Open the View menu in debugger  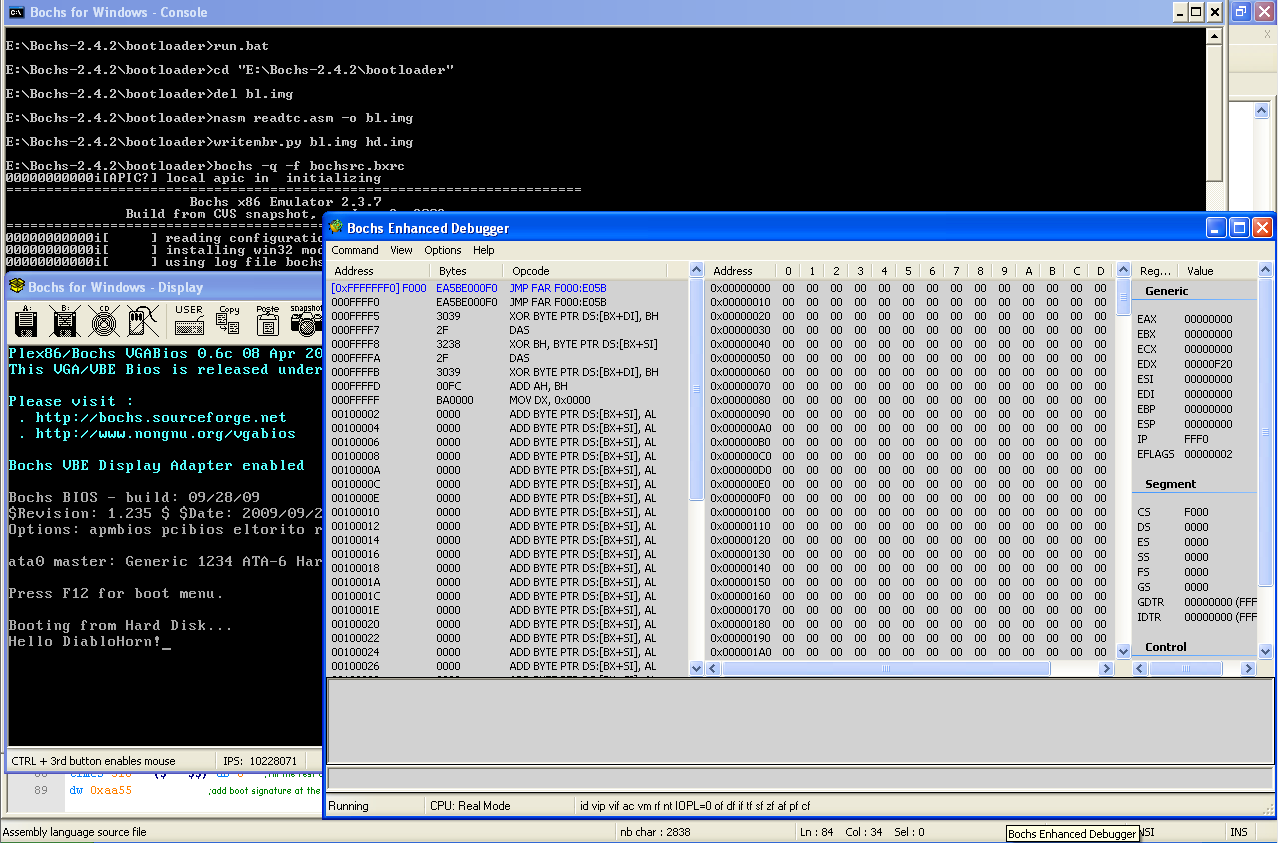click(401, 250)
